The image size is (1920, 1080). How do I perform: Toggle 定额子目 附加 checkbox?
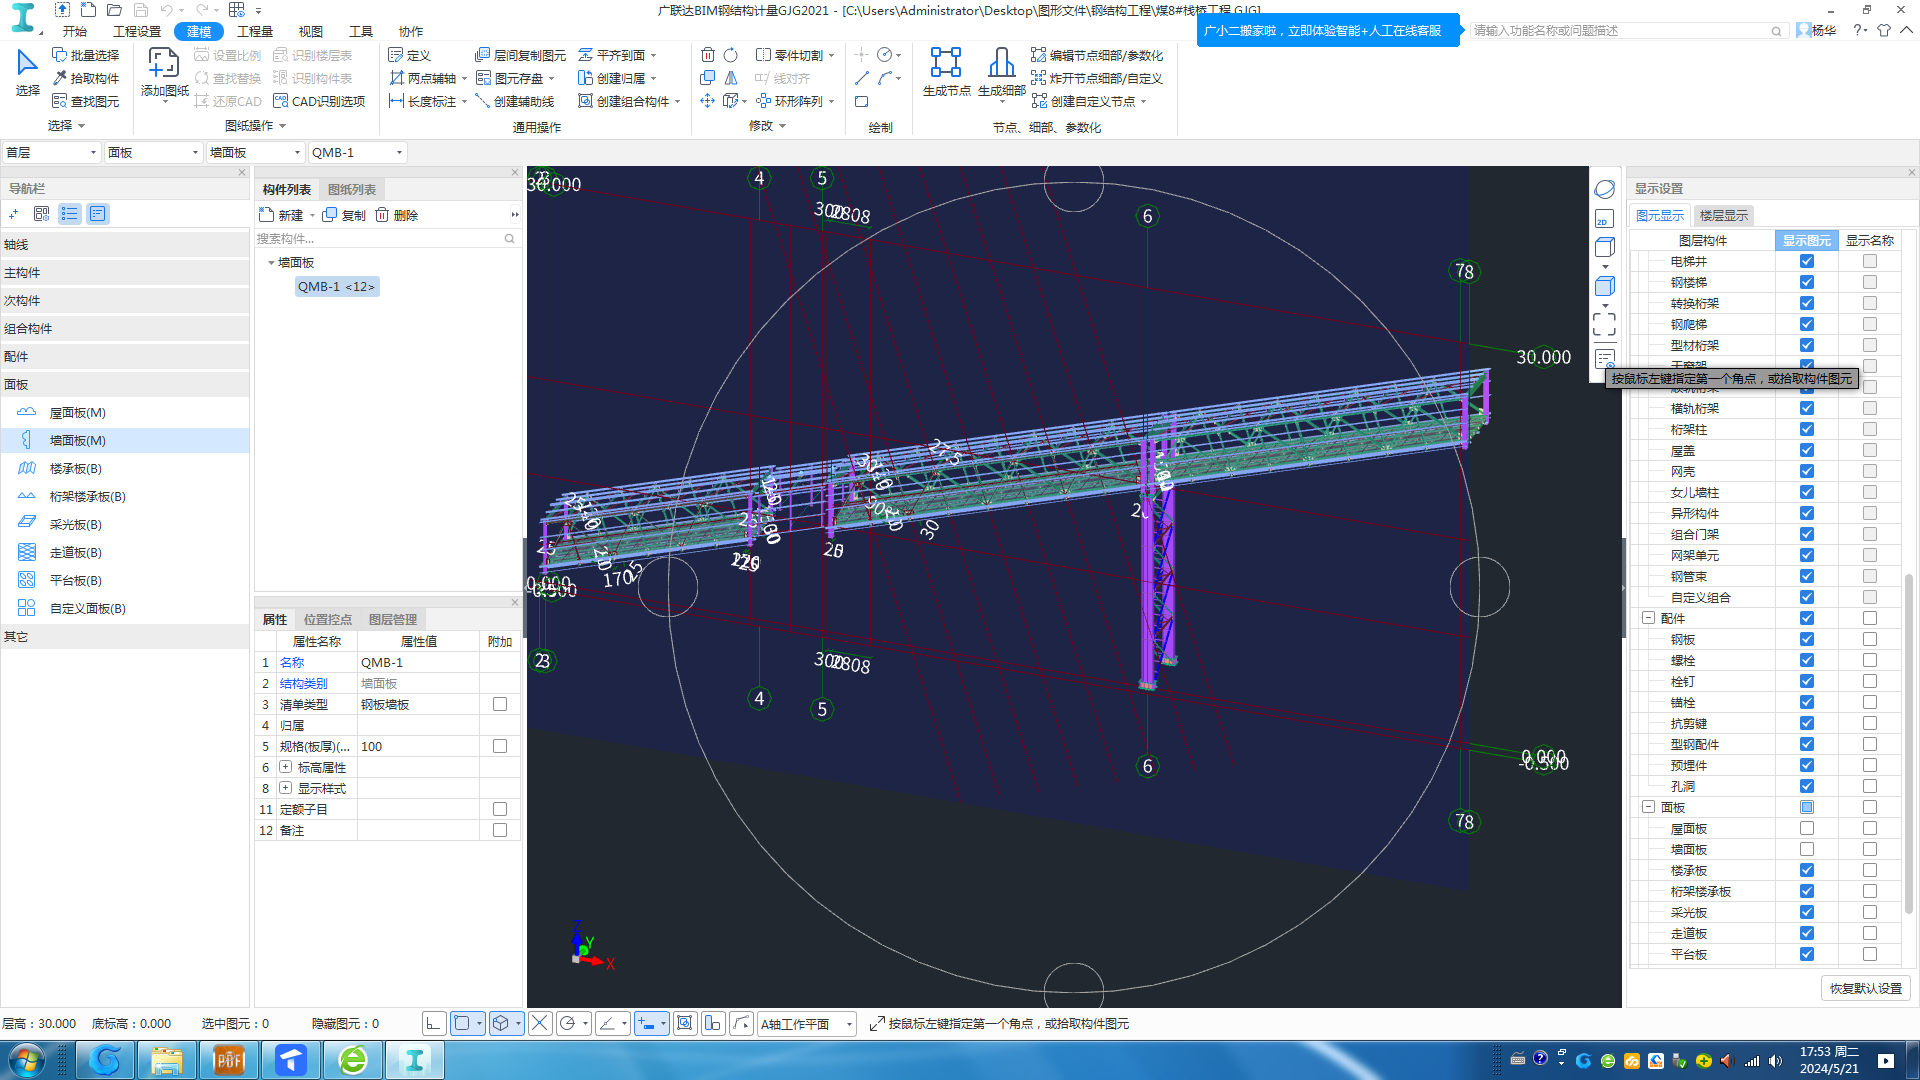pyautogui.click(x=500, y=809)
